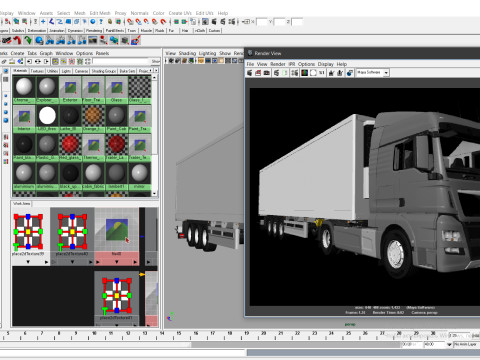The image size is (480, 360).
Task: Click the 1:1 real size button
Action: 322,73
